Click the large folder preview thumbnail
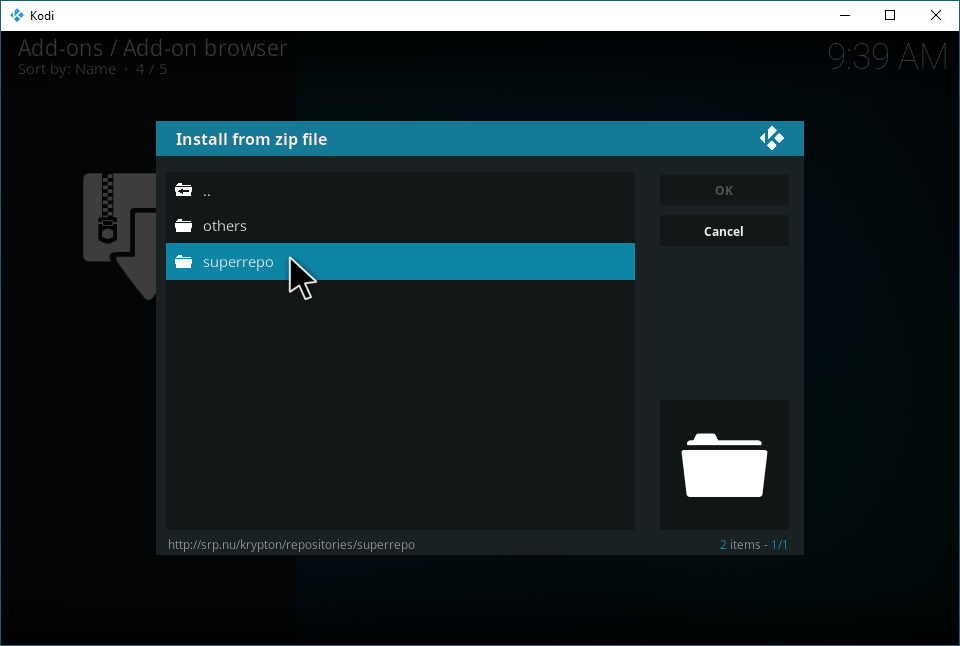Image resolution: width=960 pixels, height=646 pixels. [724, 465]
